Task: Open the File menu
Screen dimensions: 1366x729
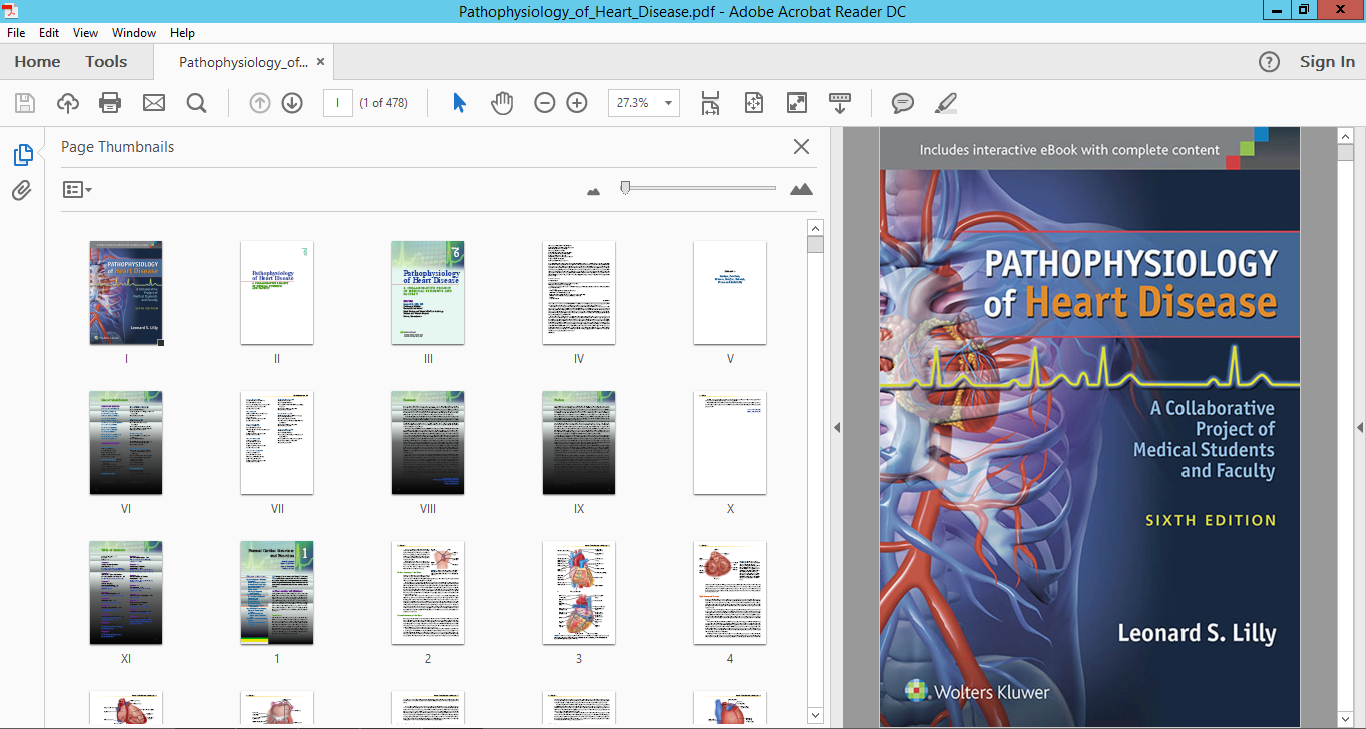Action: pos(16,33)
